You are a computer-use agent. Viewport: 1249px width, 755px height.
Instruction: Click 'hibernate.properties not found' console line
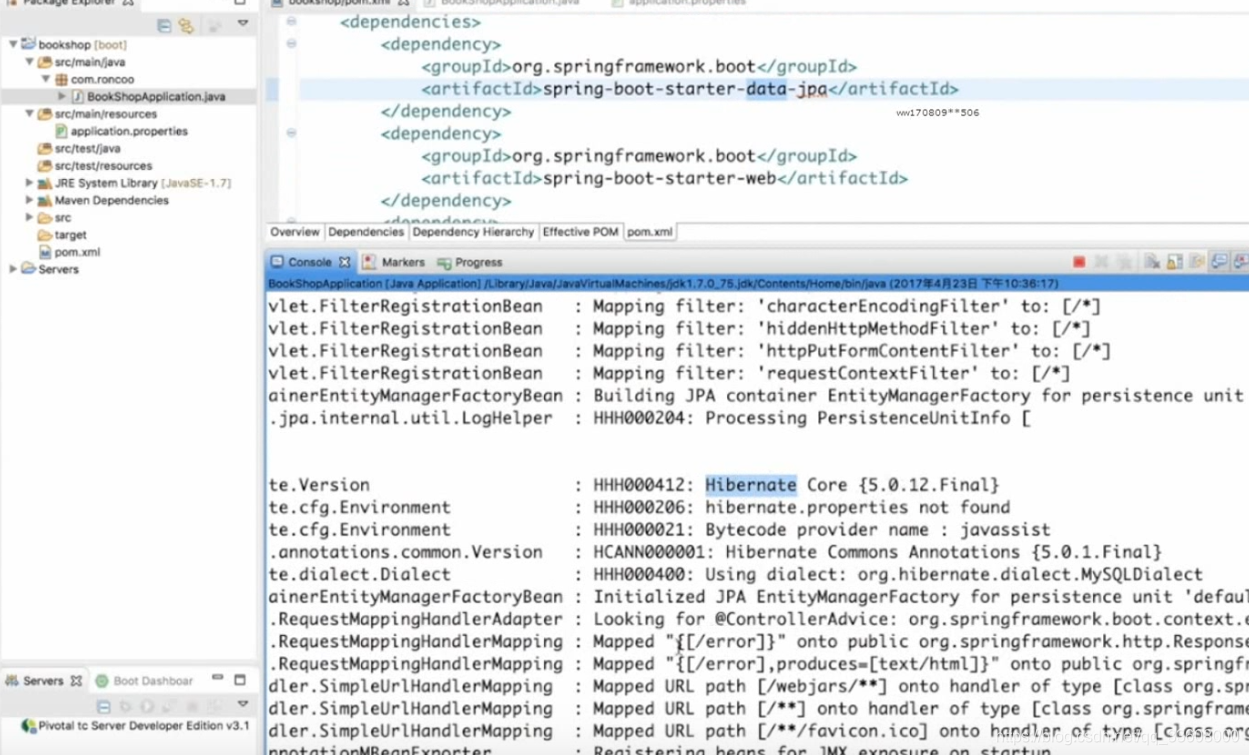click(x=858, y=508)
